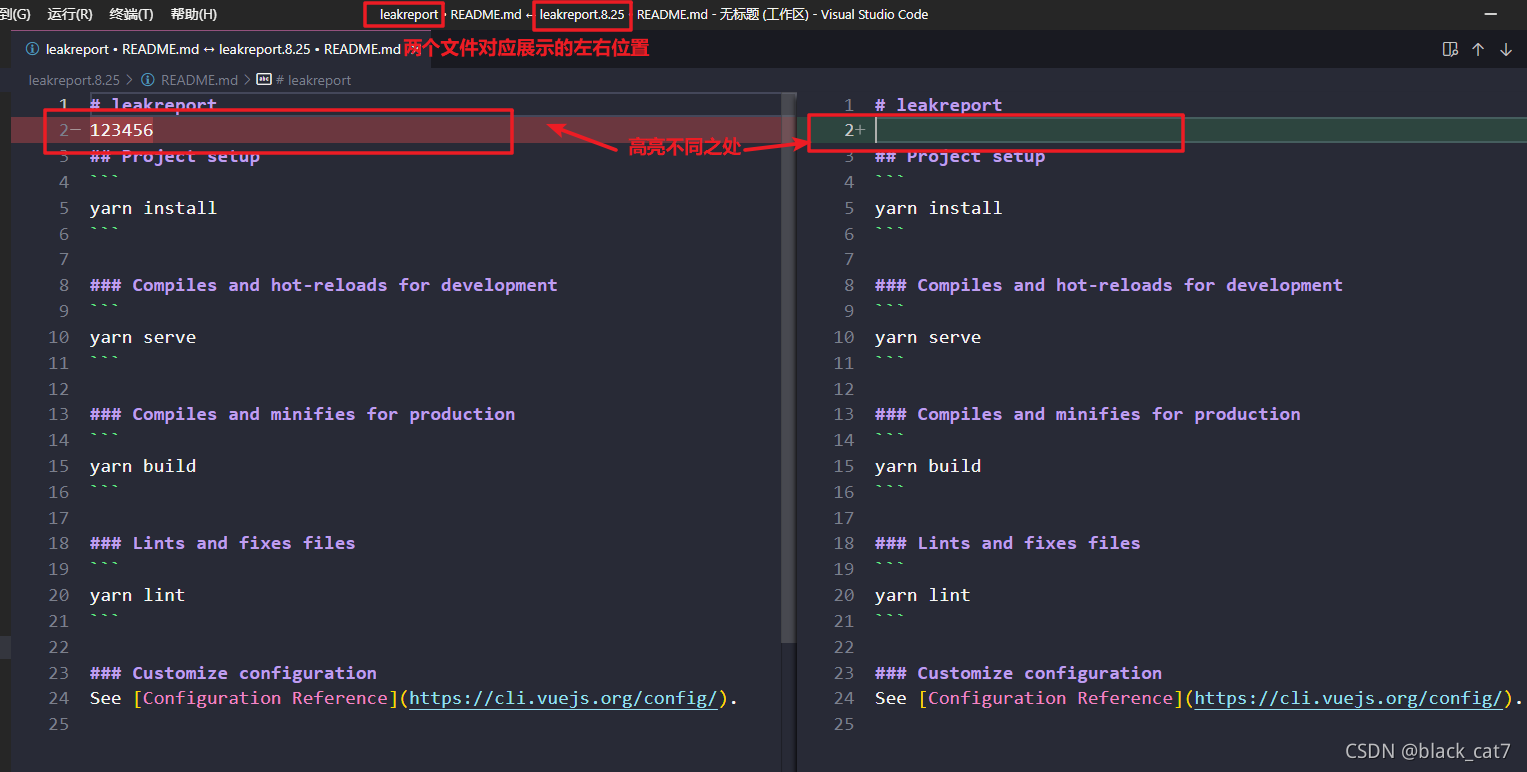Click line number 8 in right pane

[x=849, y=285]
